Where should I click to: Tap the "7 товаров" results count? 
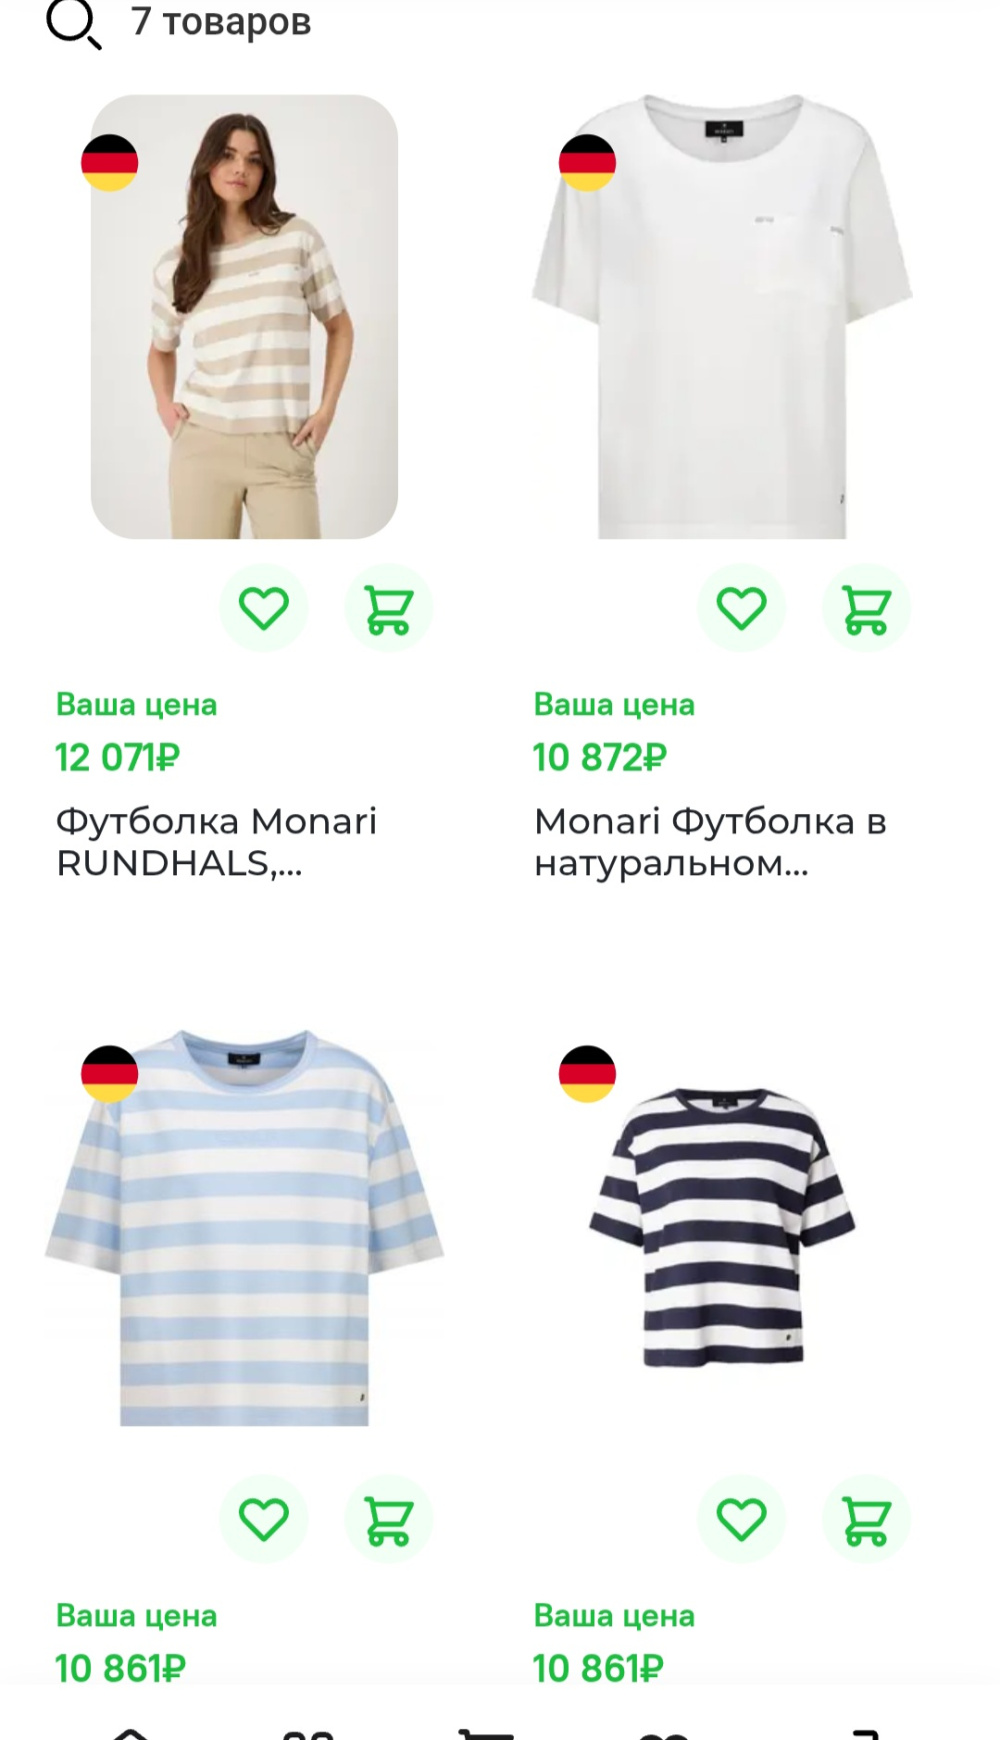coord(221,22)
